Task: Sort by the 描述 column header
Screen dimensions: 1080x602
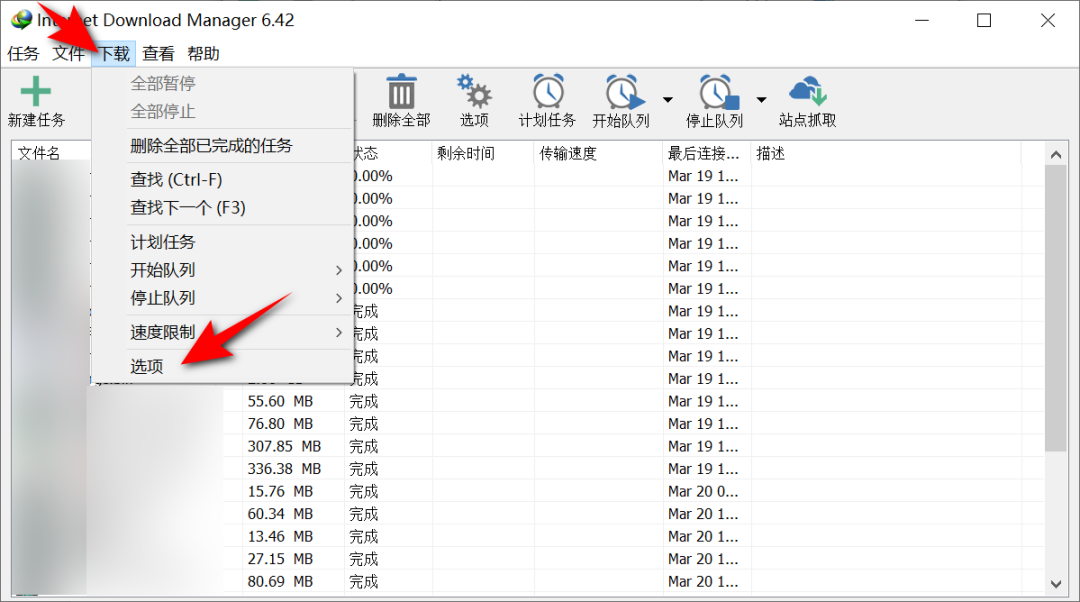Action: (886, 153)
